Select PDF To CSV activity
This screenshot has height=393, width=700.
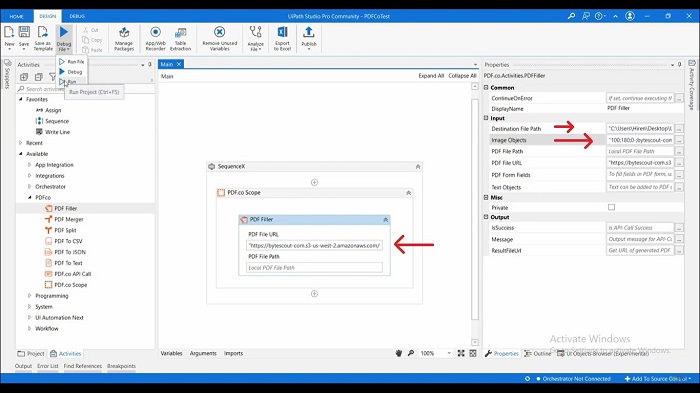68,241
